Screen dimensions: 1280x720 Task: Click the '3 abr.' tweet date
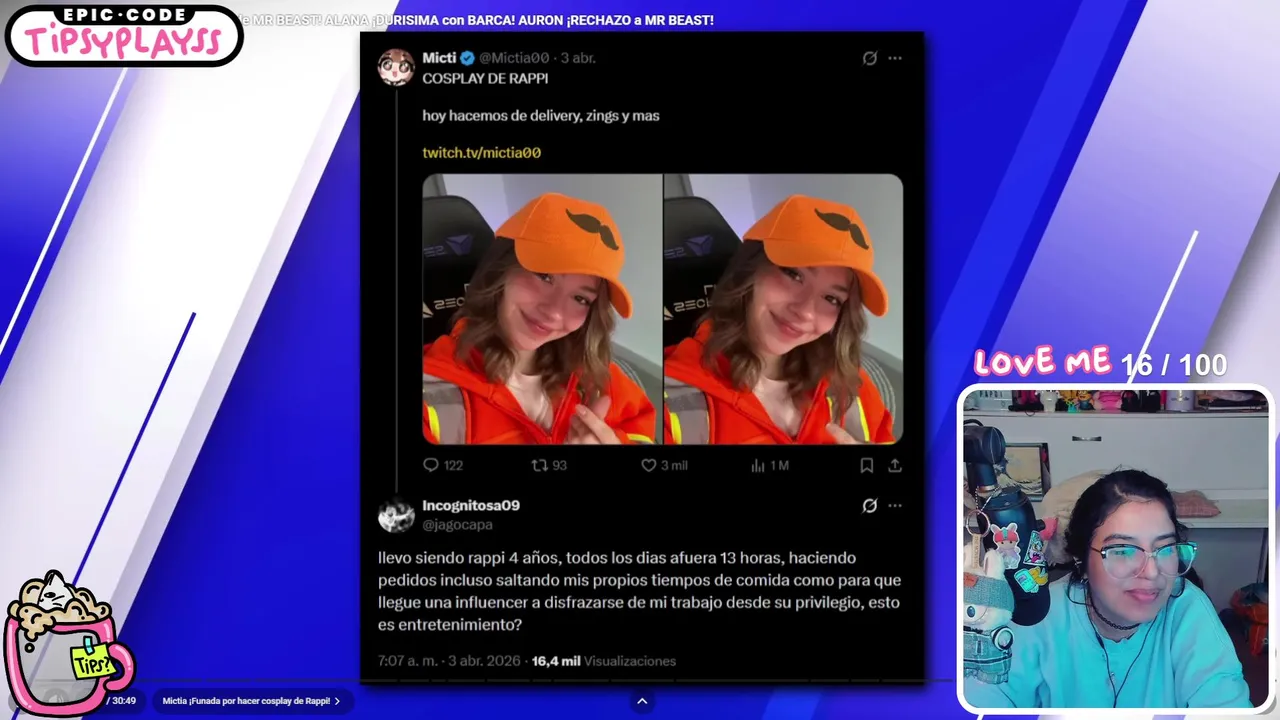click(x=578, y=58)
